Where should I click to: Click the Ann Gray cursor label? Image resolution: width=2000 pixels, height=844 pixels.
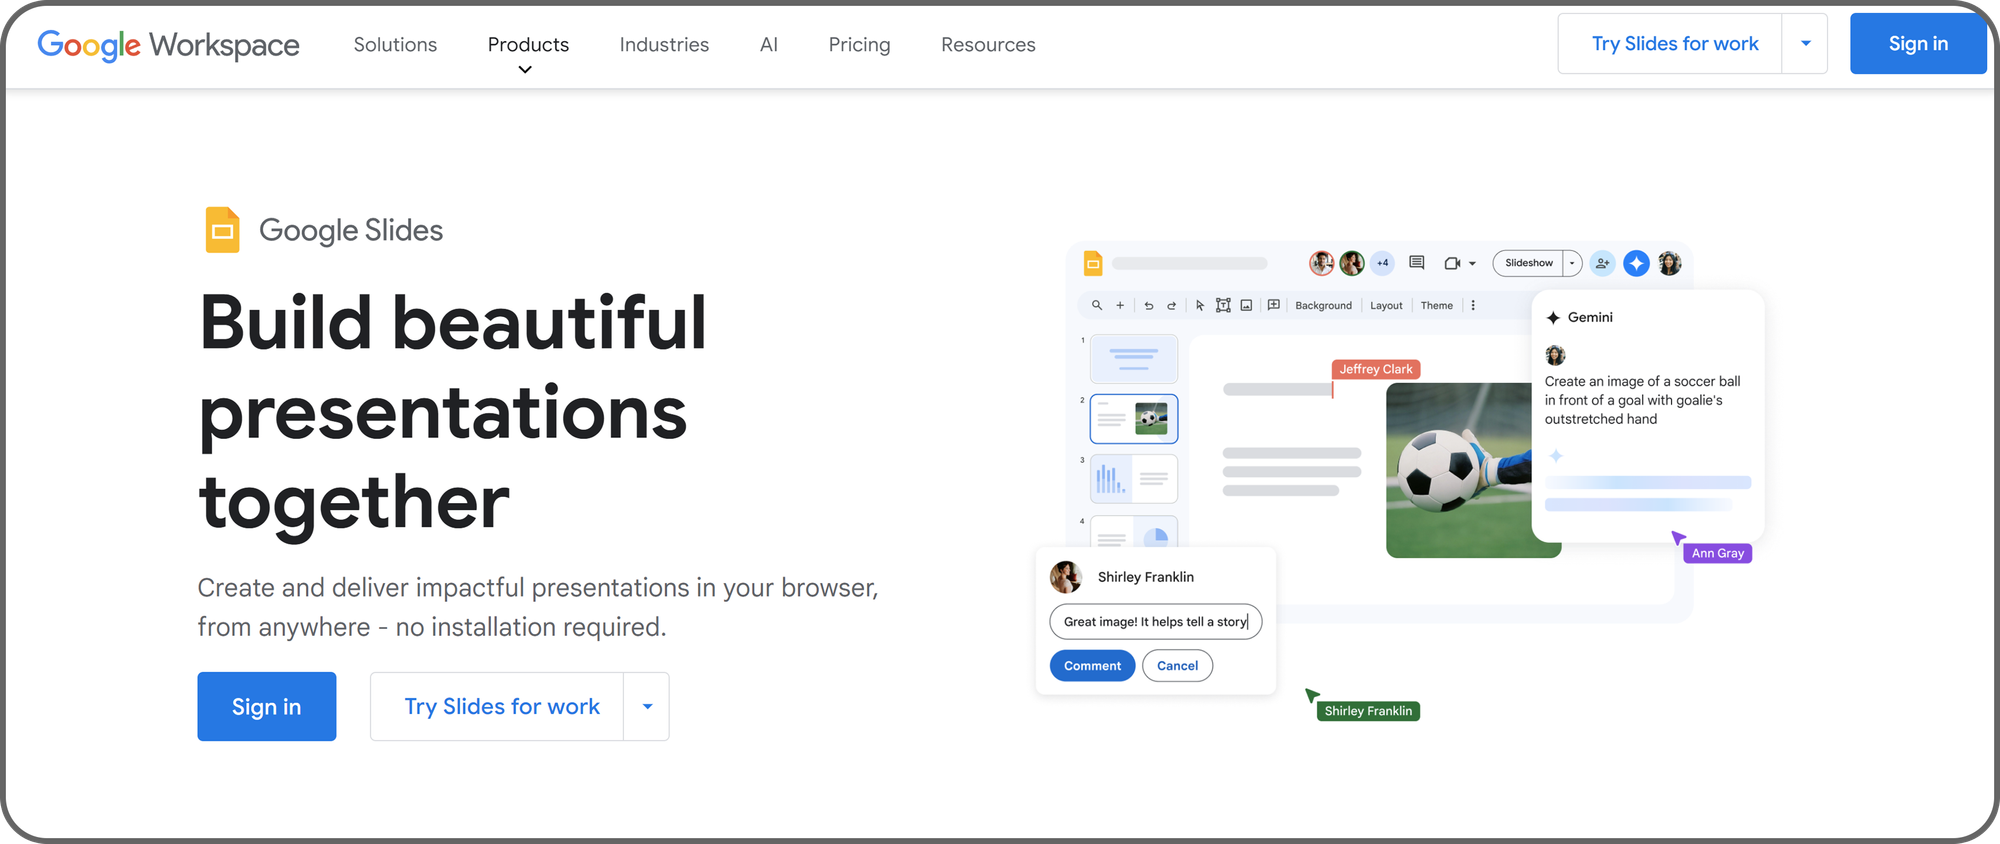(1717, 553)
